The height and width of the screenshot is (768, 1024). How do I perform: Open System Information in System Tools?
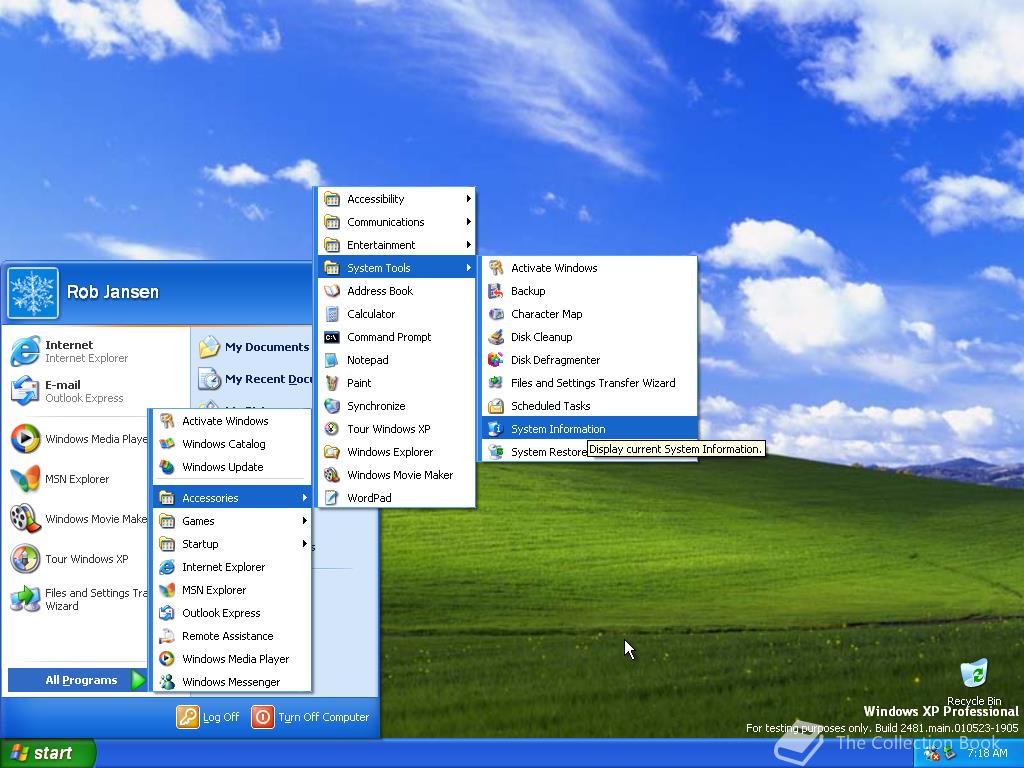pos(590,429)
